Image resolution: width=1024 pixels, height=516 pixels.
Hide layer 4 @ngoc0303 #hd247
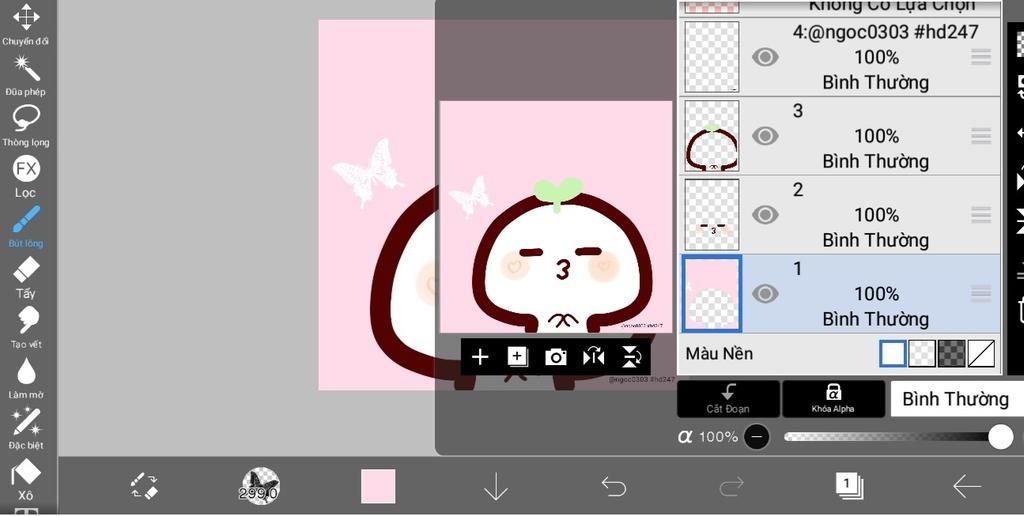[765, 57]
